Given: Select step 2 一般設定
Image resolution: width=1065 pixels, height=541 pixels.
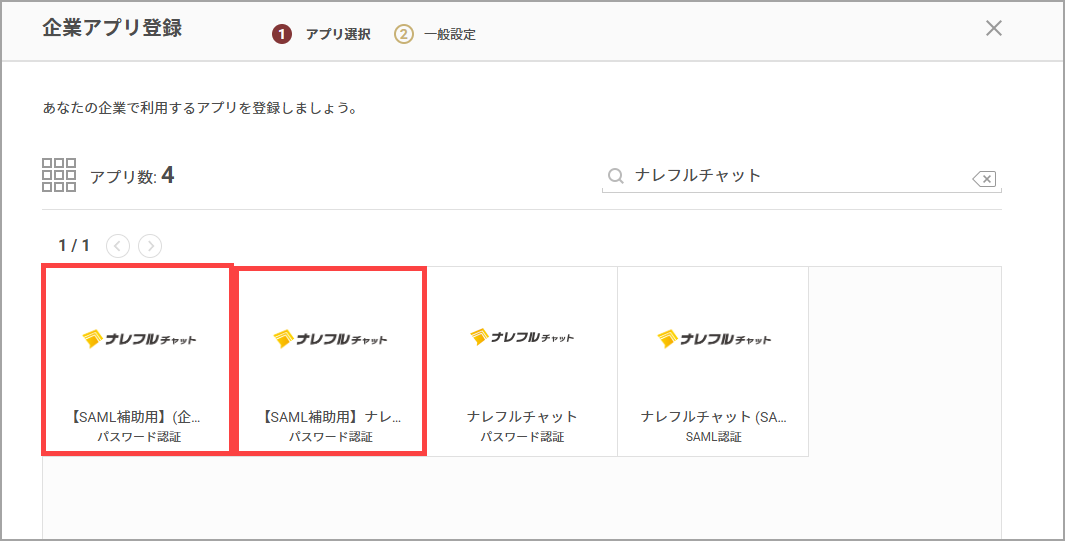Looking at the screenshot, I should coord(435,34).
